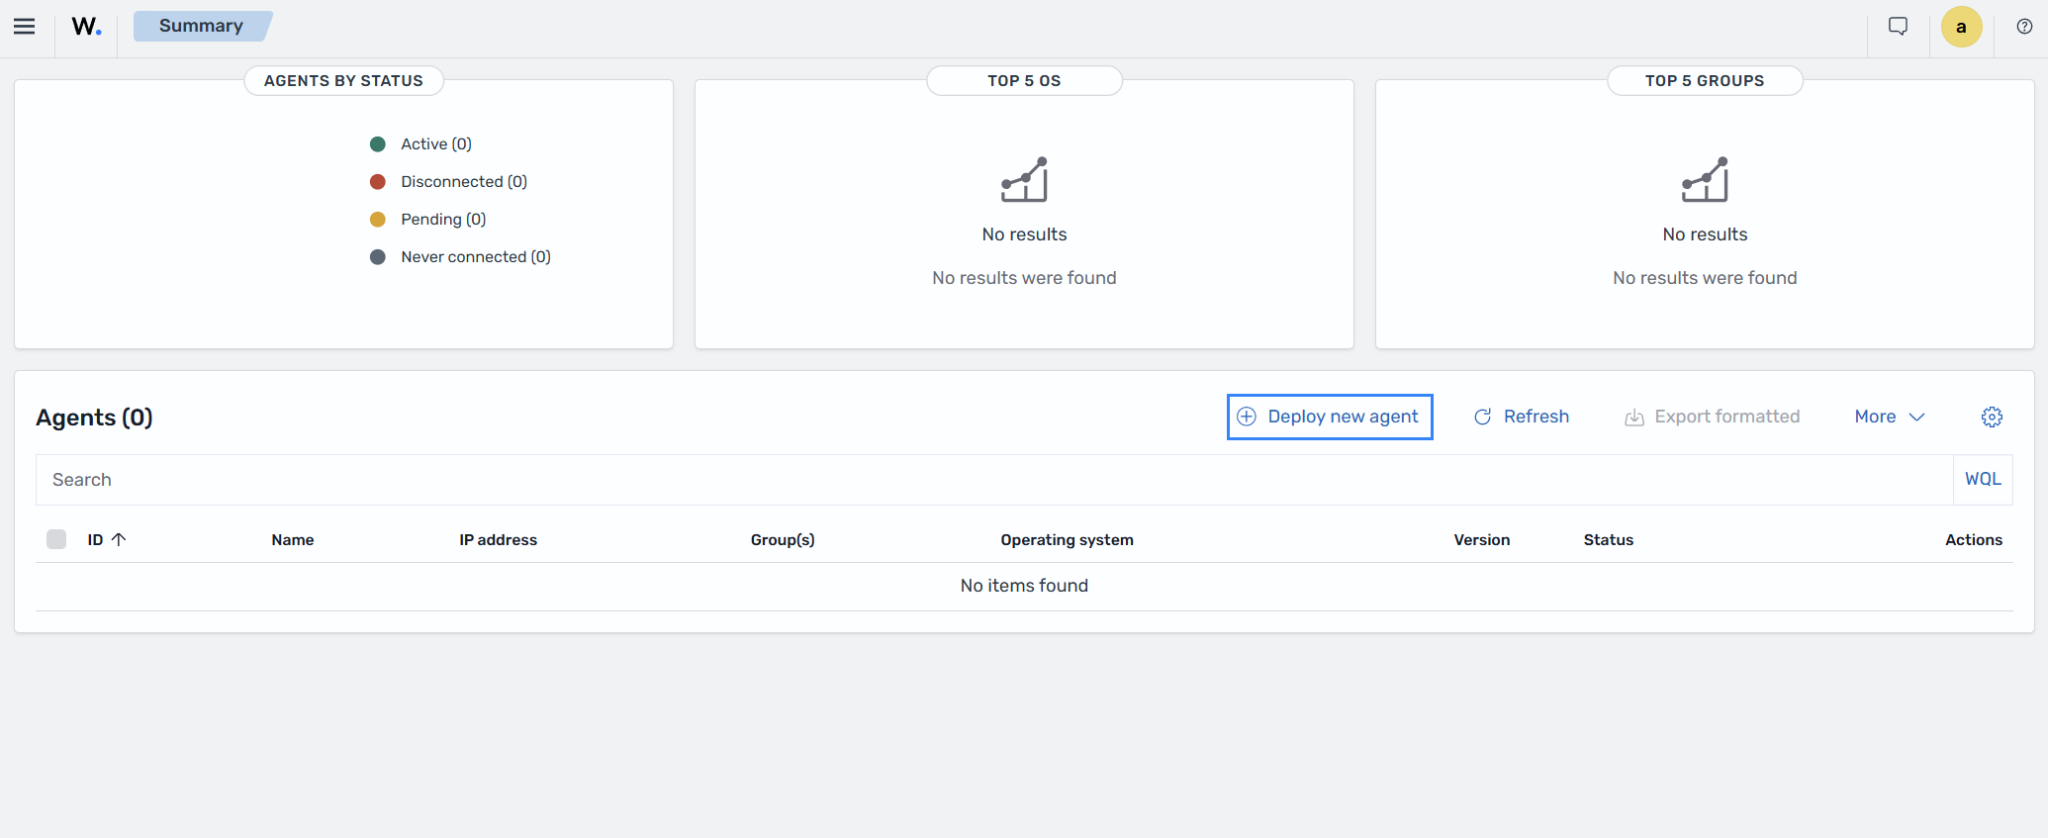Image resolution: width=2048 pixels, height=838 pixels.
Task: Open the hamburger navigation menu
Action: tap(24, 26)
